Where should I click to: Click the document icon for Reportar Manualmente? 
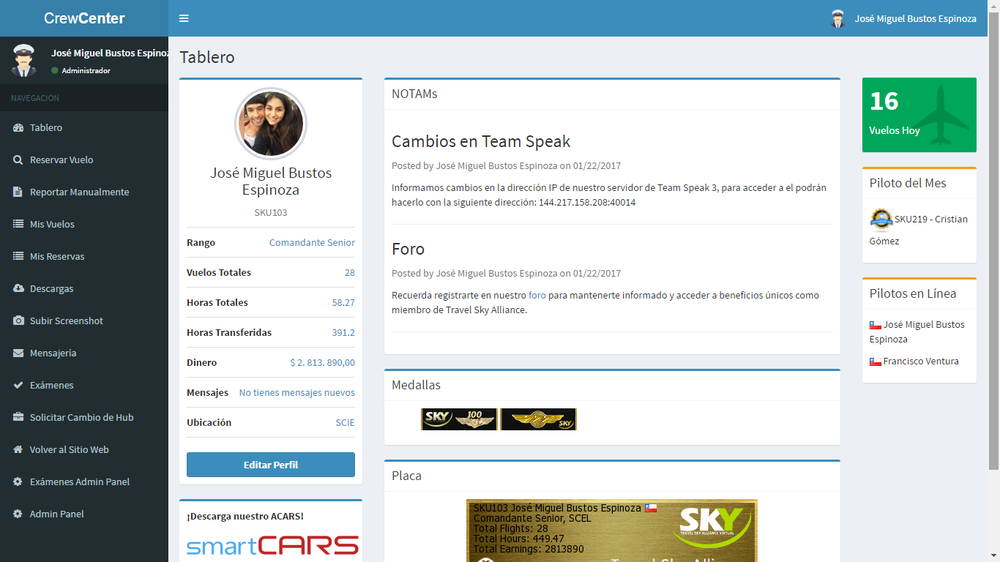coord(18,192)
